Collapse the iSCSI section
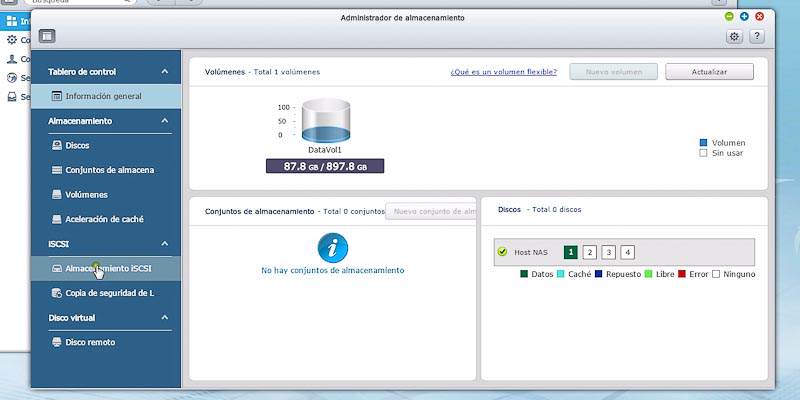 coord(164,244)
